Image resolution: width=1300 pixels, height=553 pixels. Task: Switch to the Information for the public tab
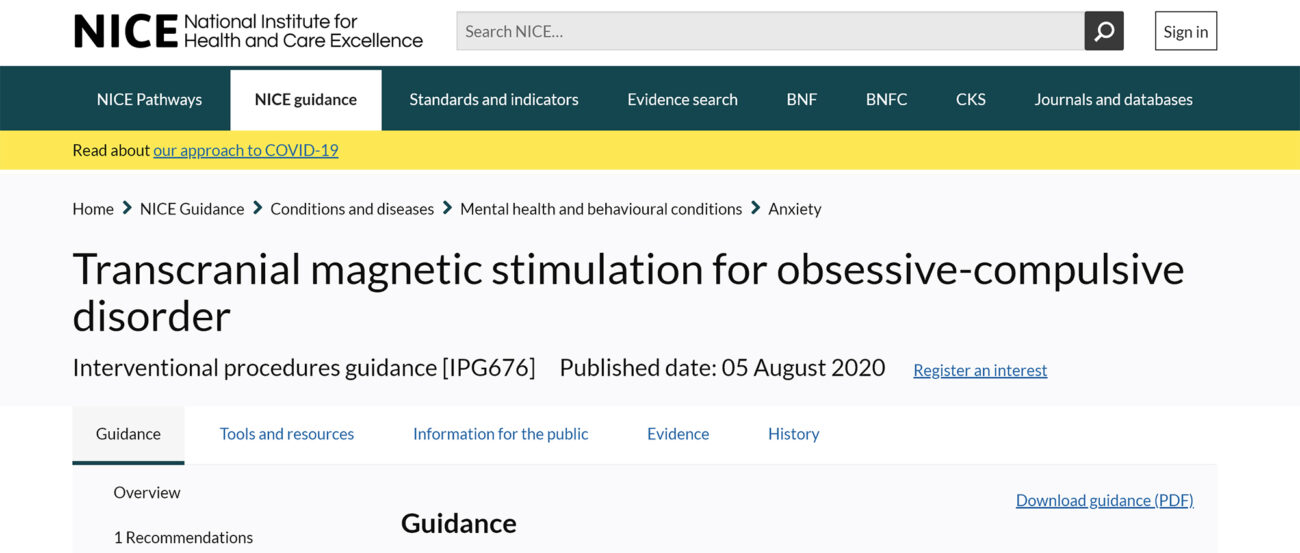500,434
